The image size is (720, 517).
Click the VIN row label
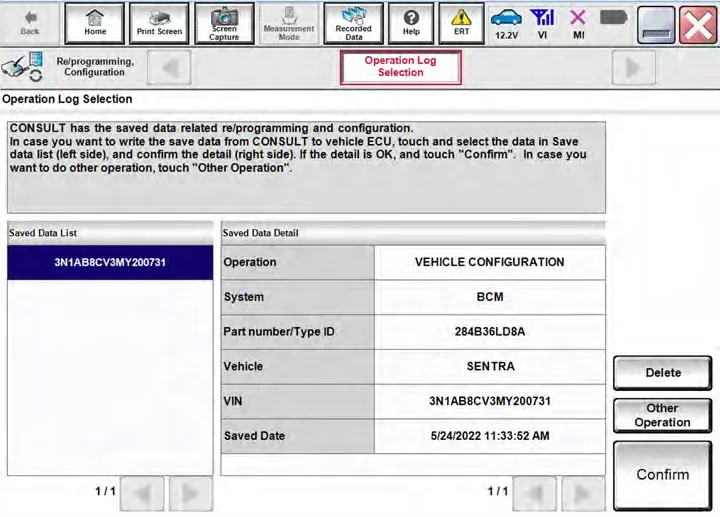pos(298,401)
